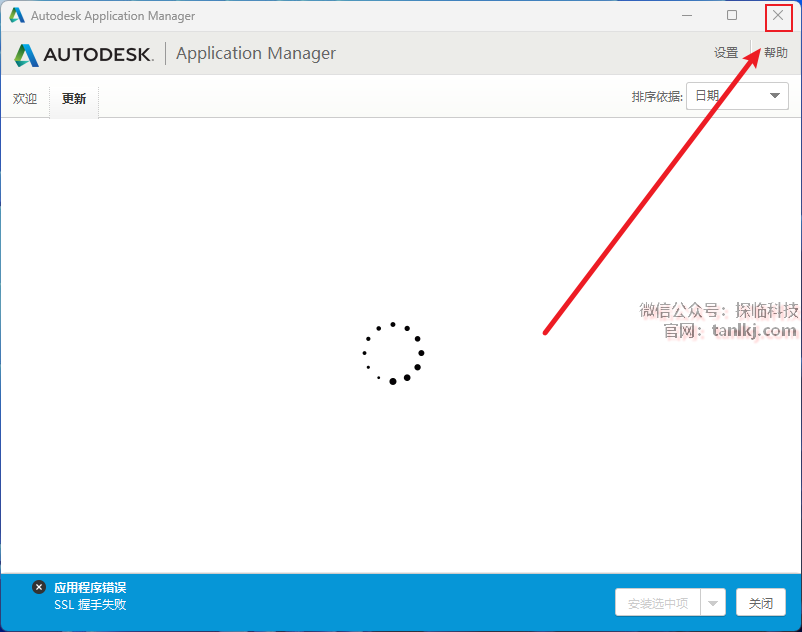The image size is (802, 632).
Task: Click the 排序依据 label
Action: 657,96
